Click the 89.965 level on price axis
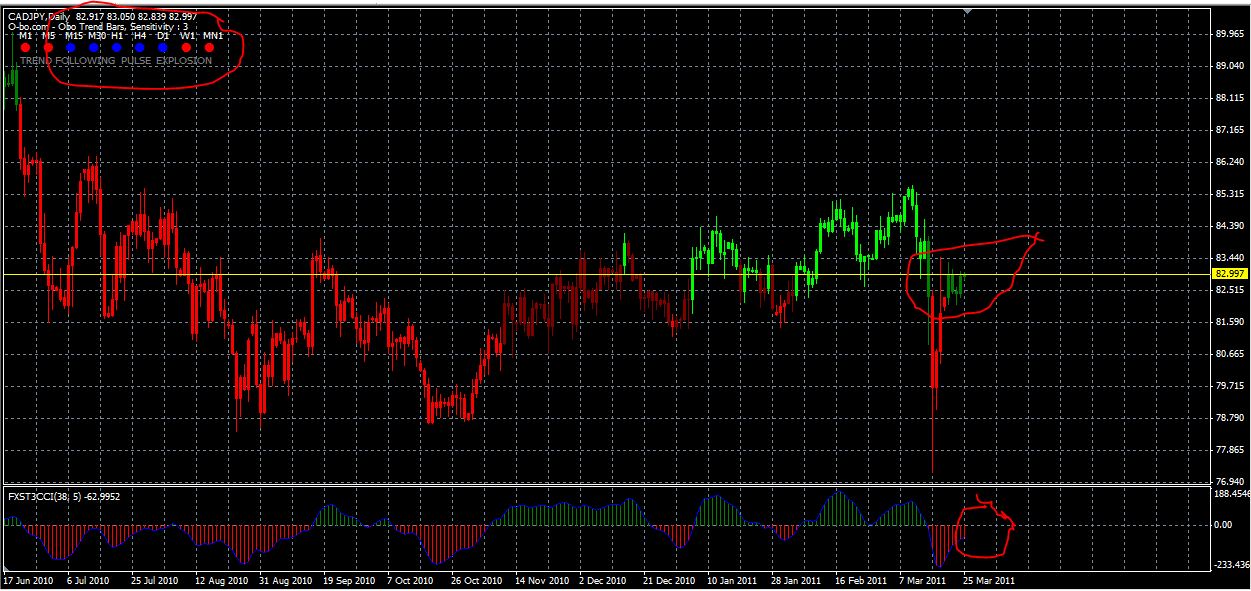 pos(1229,34)
